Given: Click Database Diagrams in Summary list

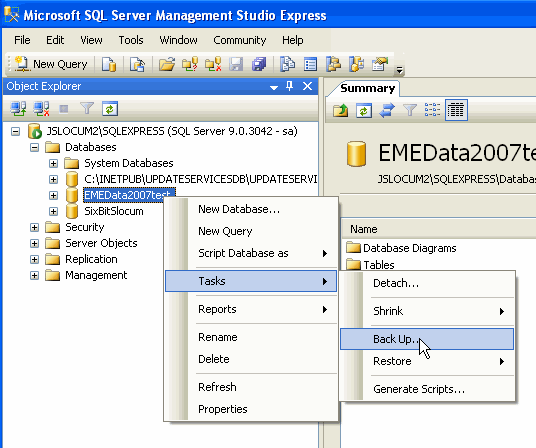Looking at the screenshot, I should click(x=410, y=248).
